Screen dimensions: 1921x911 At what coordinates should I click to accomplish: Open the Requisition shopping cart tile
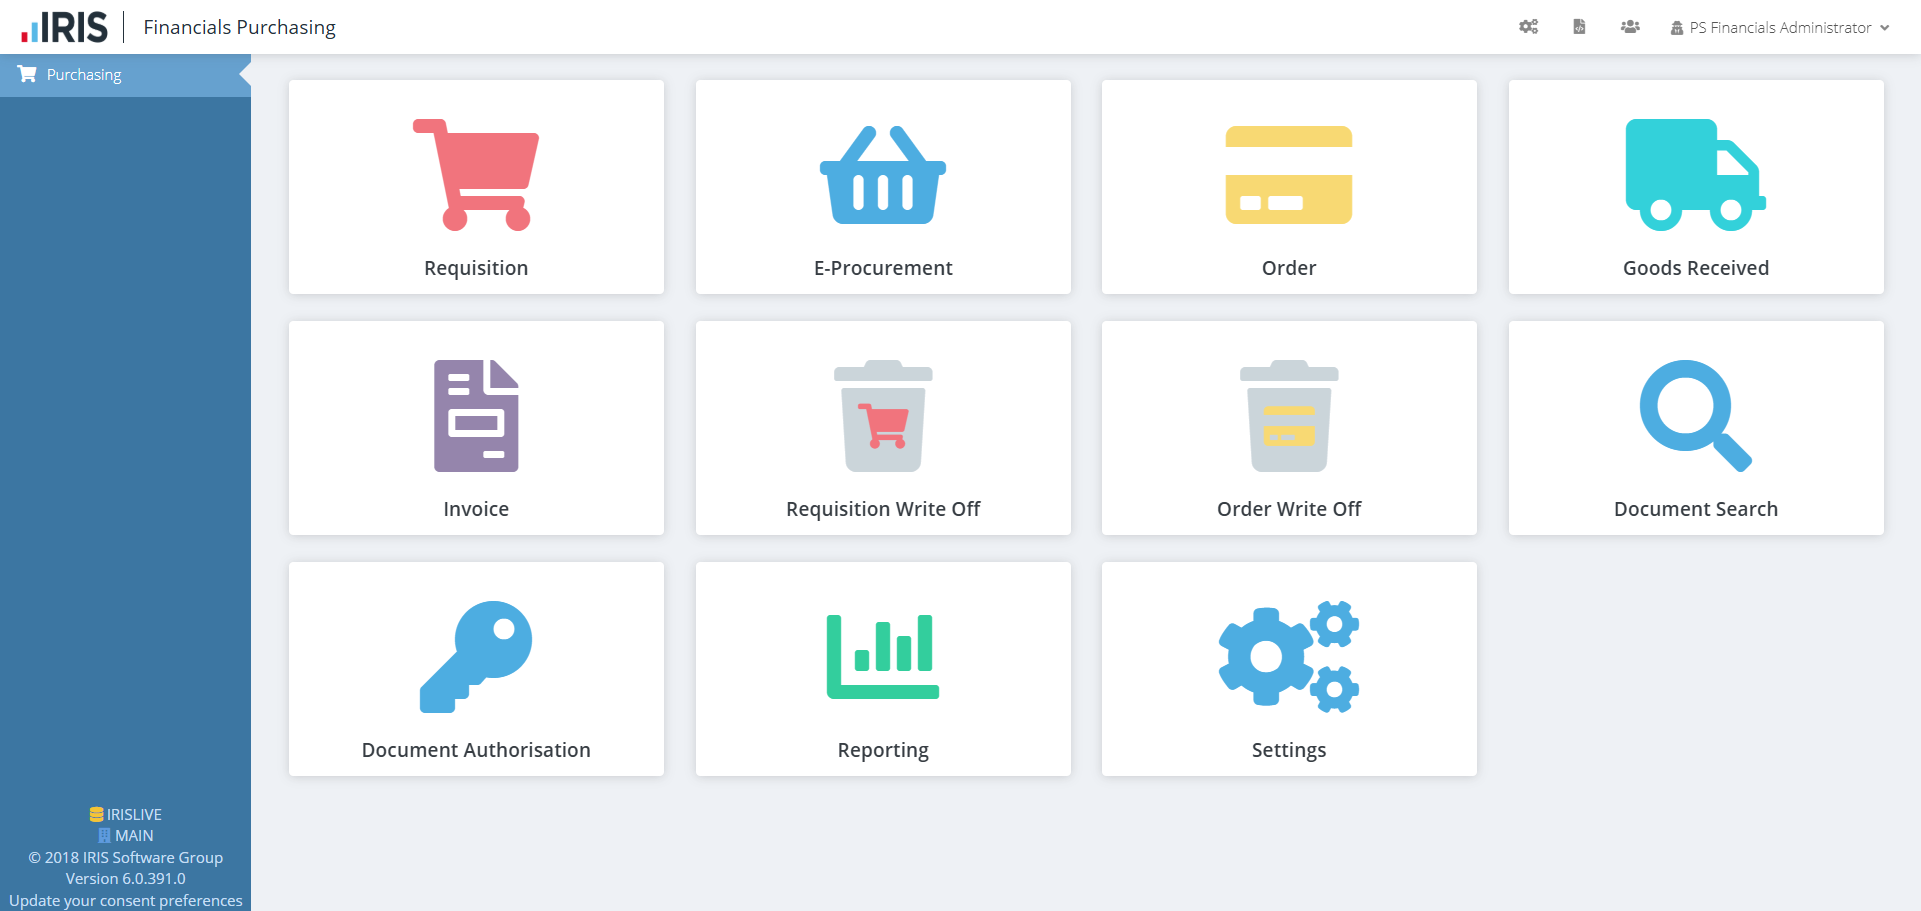coord(476,187)
